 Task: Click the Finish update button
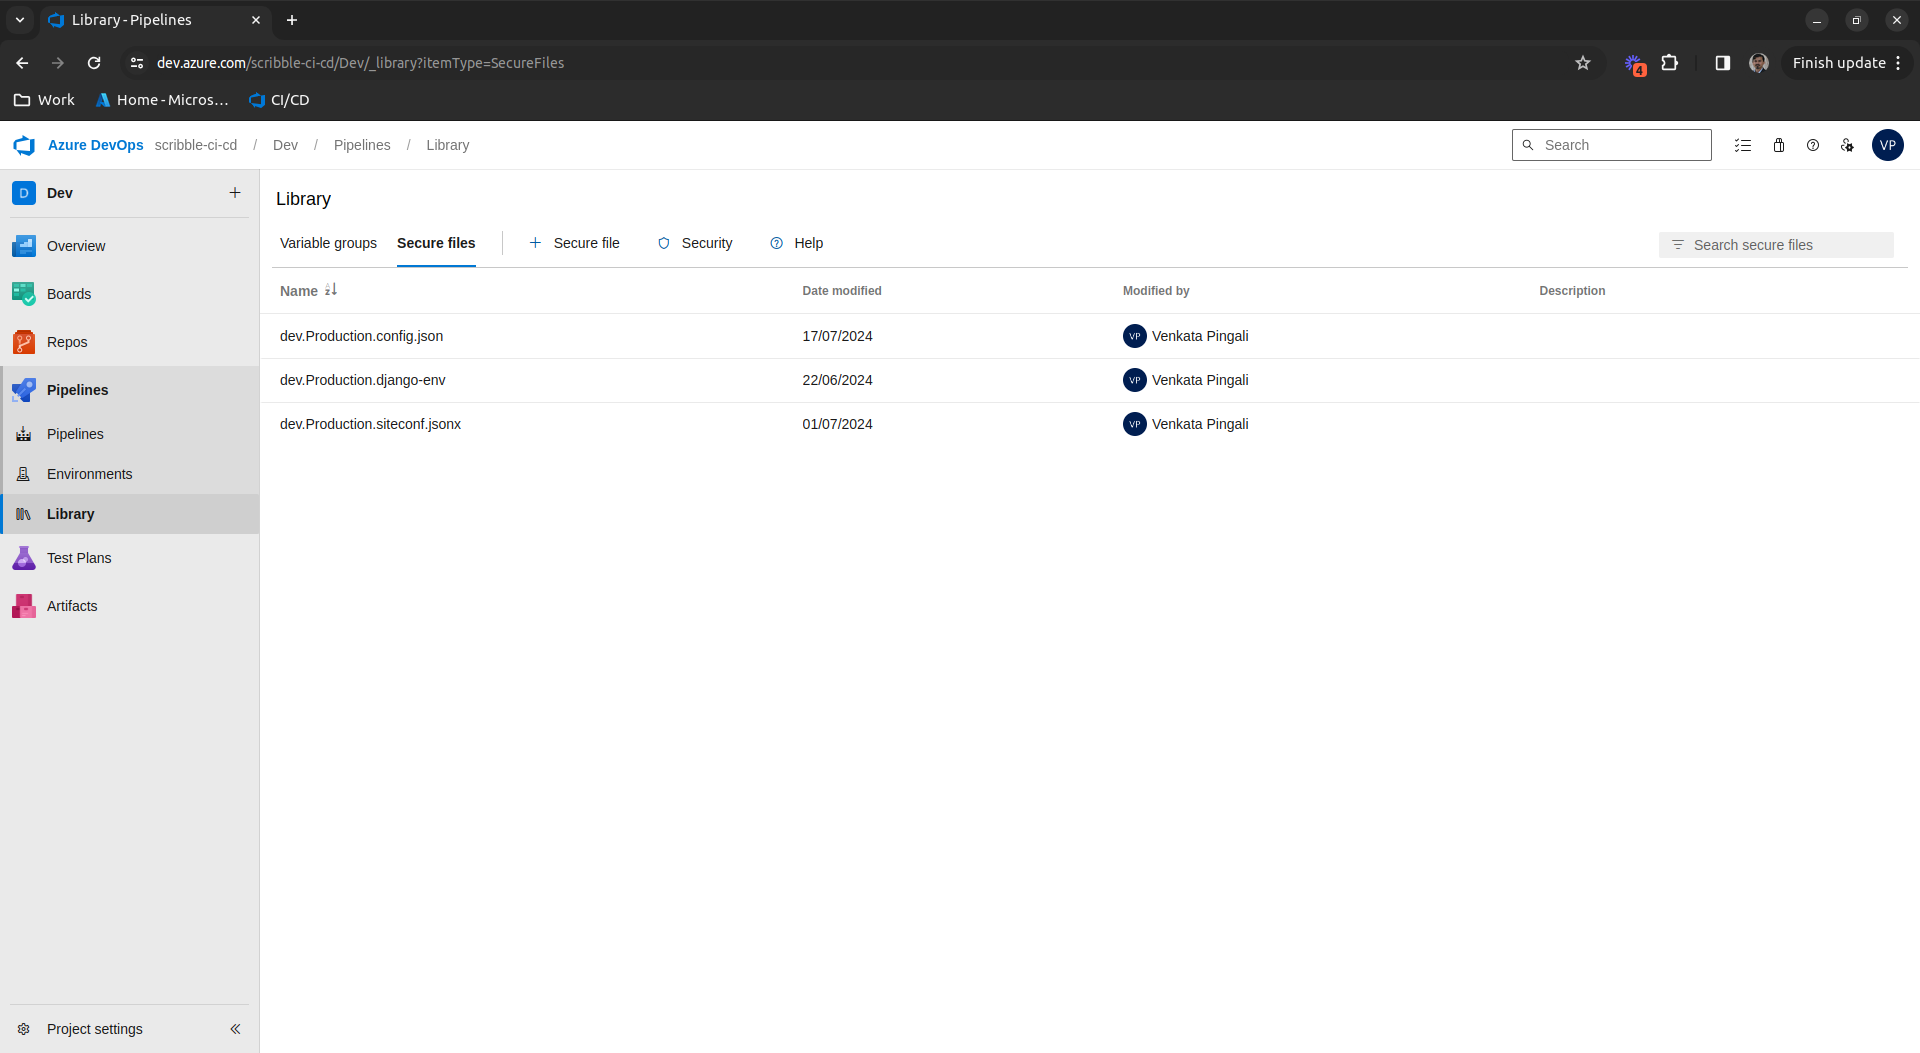[1846, 63]
